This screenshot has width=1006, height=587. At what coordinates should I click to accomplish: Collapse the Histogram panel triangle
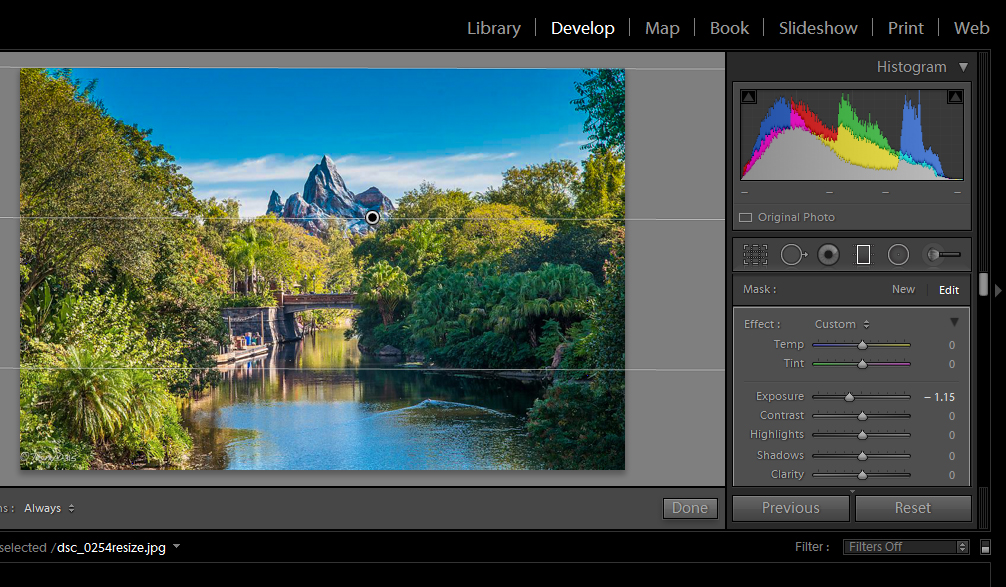pyautogui.click(x=963, y=67)
